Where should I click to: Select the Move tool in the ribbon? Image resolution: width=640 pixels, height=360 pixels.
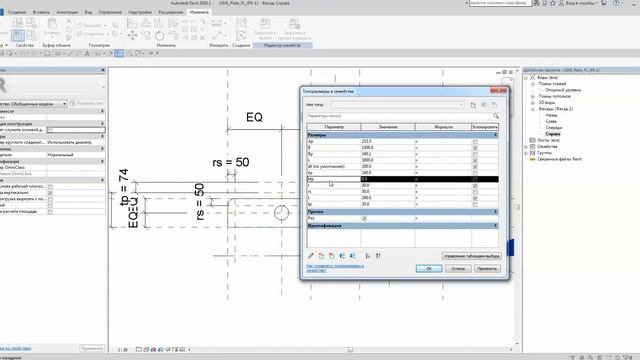point(133,36)
